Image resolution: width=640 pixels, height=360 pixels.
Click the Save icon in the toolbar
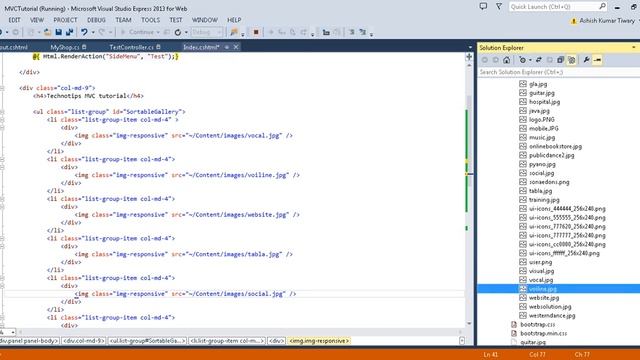click(x=58, y=32)
